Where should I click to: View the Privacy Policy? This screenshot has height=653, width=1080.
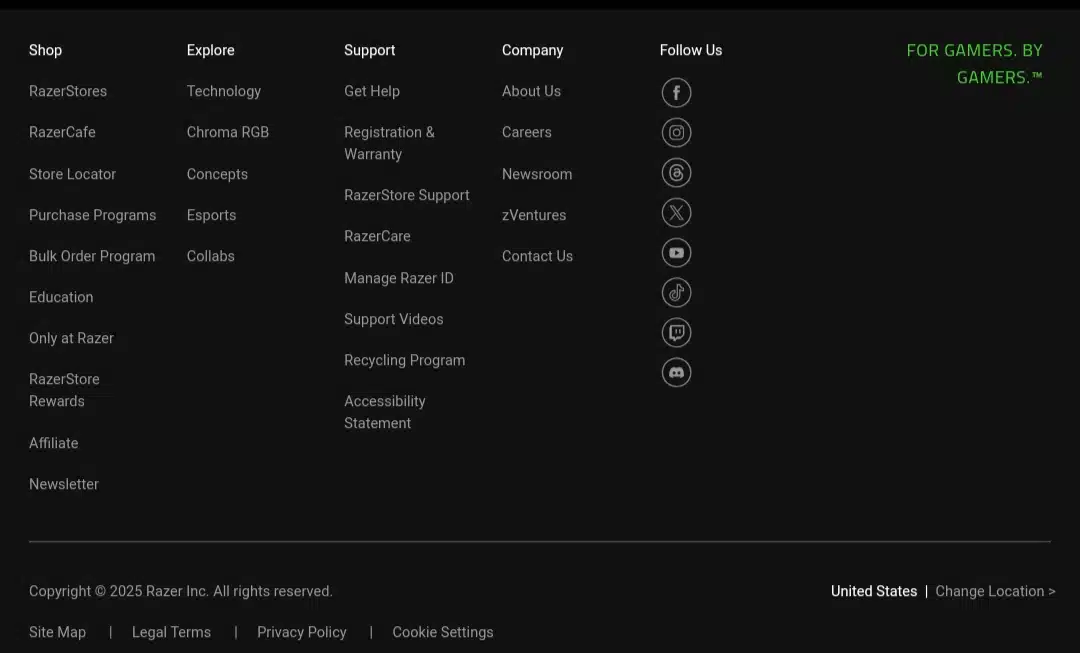(x=302, y=632)
